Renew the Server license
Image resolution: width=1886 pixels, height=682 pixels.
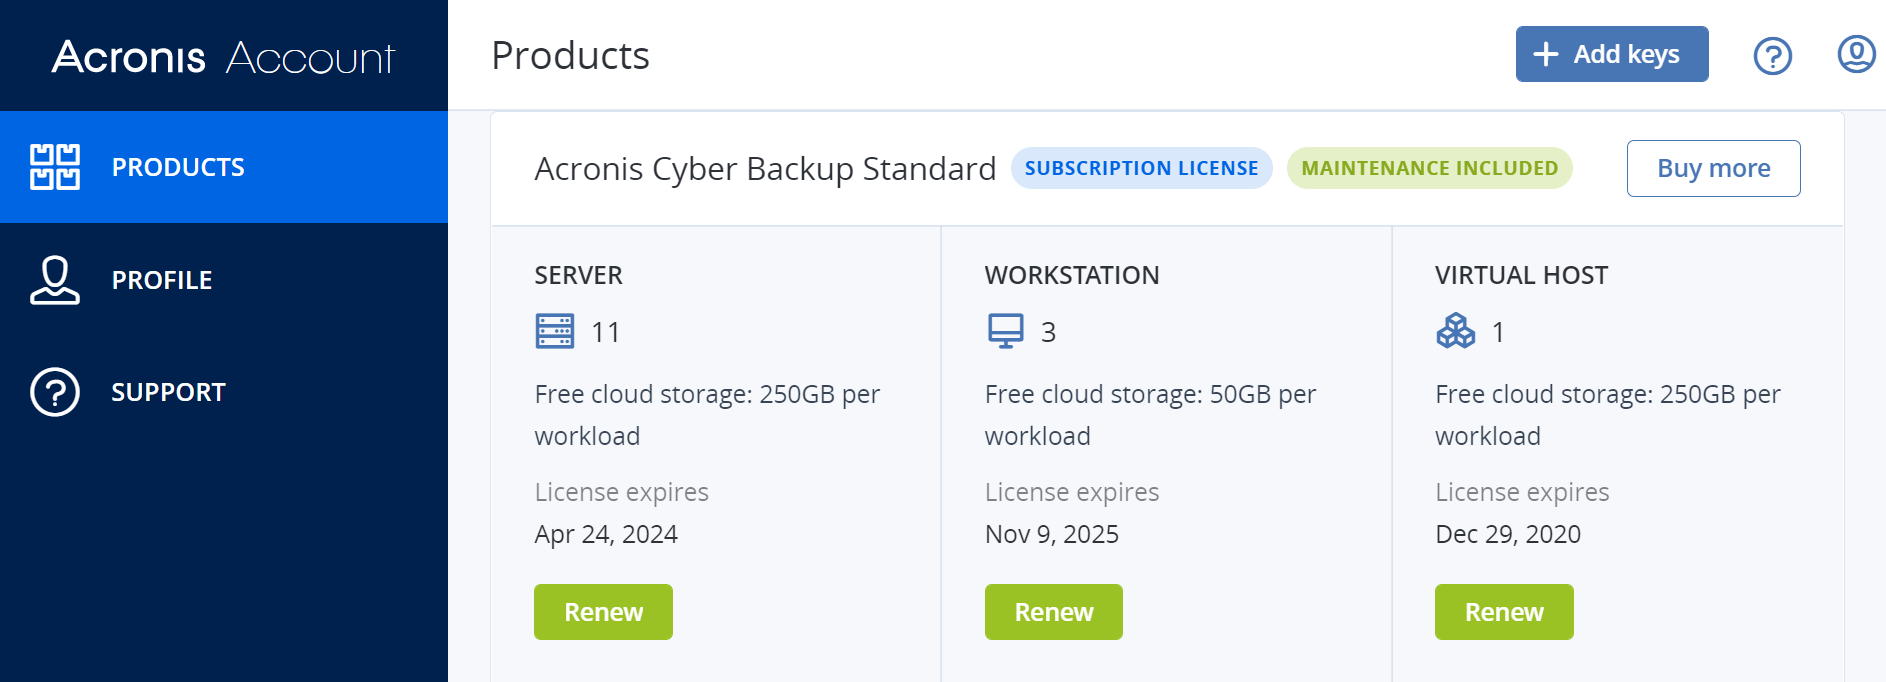(603, 612)
